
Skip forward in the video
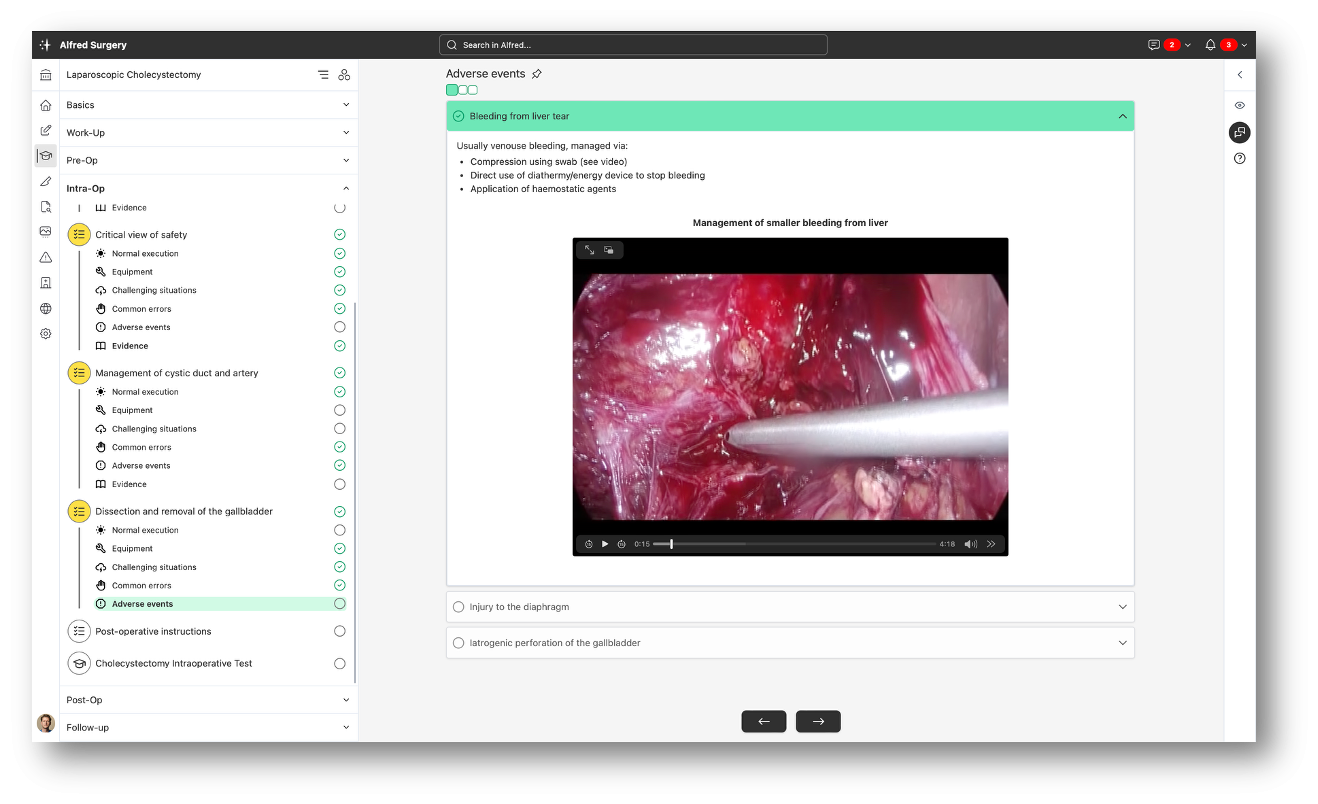(621, 544)
